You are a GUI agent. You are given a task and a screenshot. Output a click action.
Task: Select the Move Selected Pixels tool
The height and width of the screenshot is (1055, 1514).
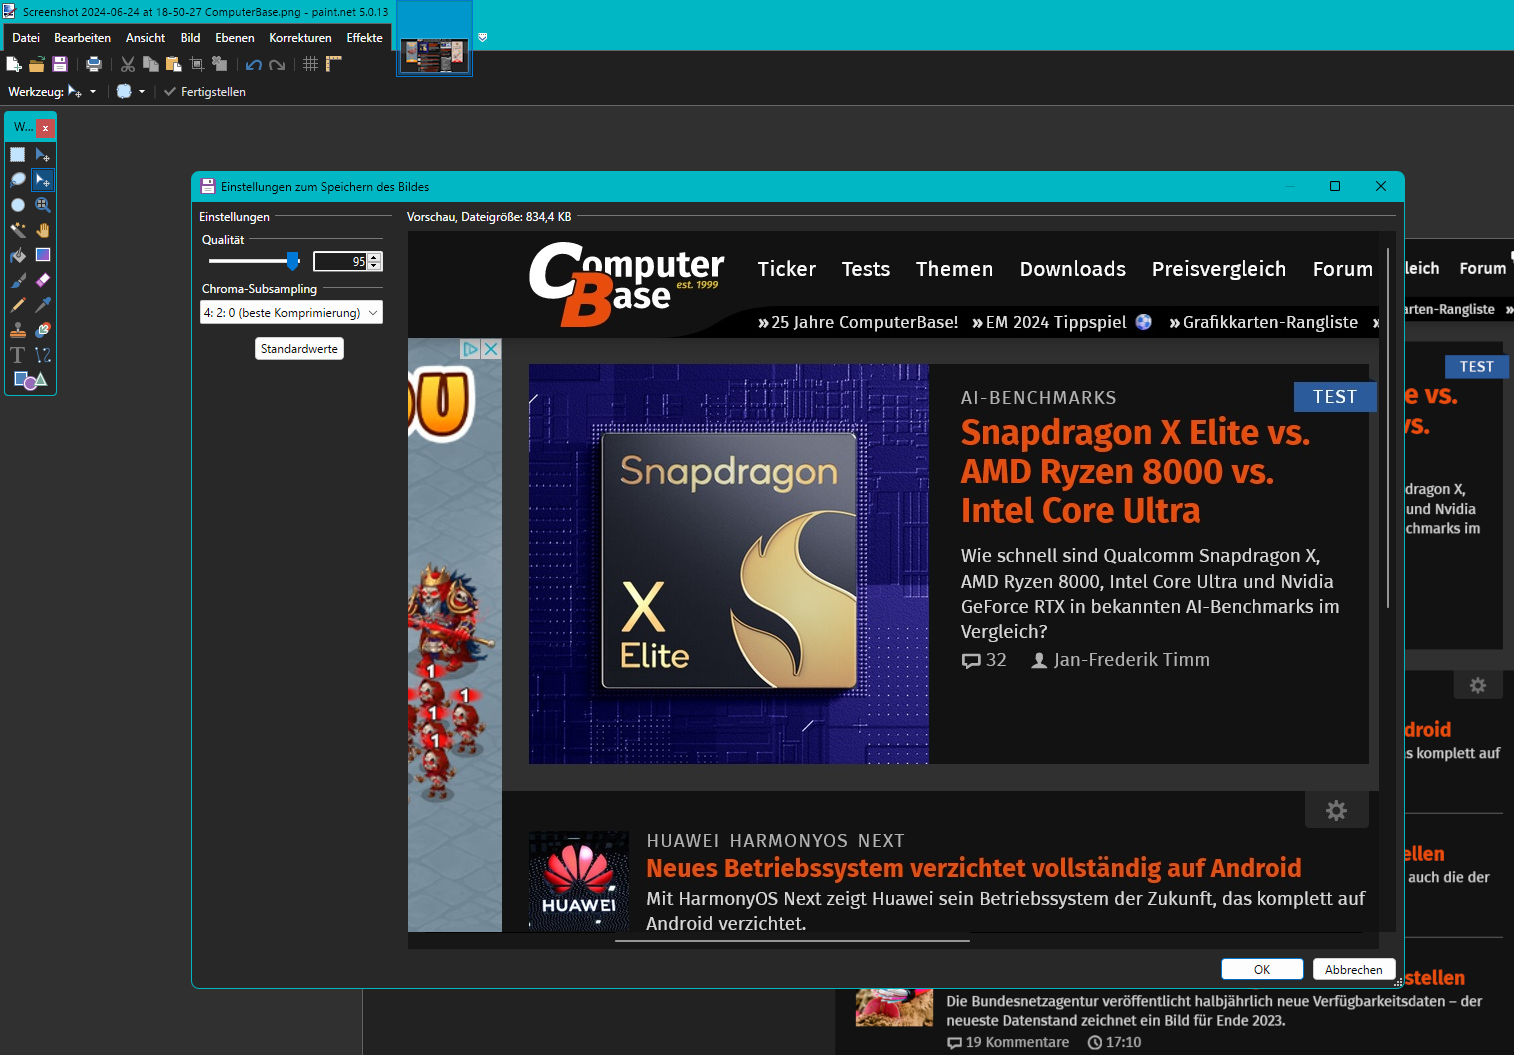43,154
